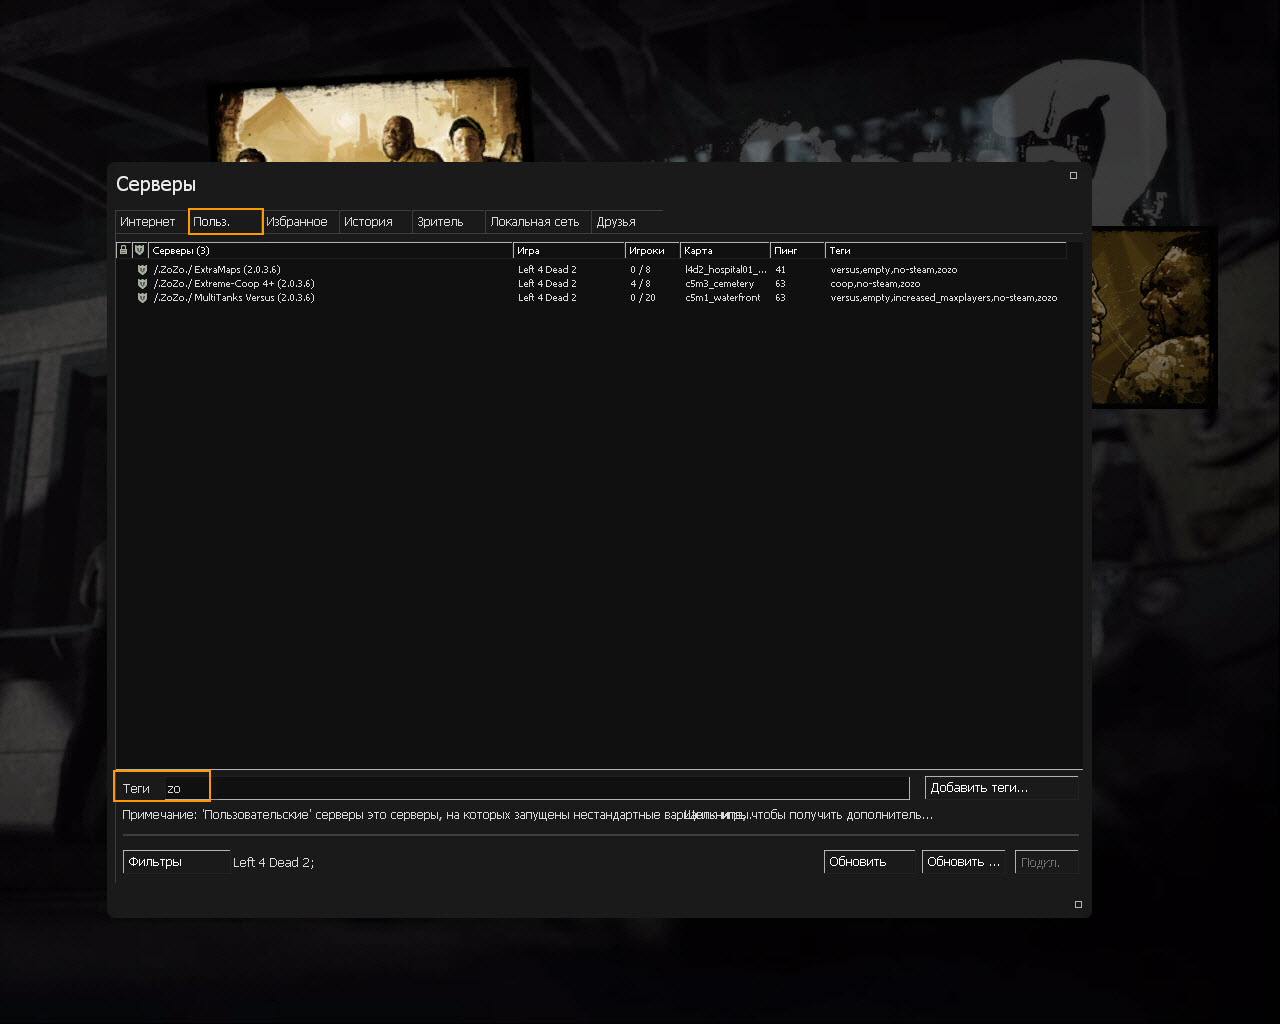Select the ZoZo ExtraMaps server name
Image resolution: width=1280 pixels, height=1024 pixels.
tap(217, 270)
